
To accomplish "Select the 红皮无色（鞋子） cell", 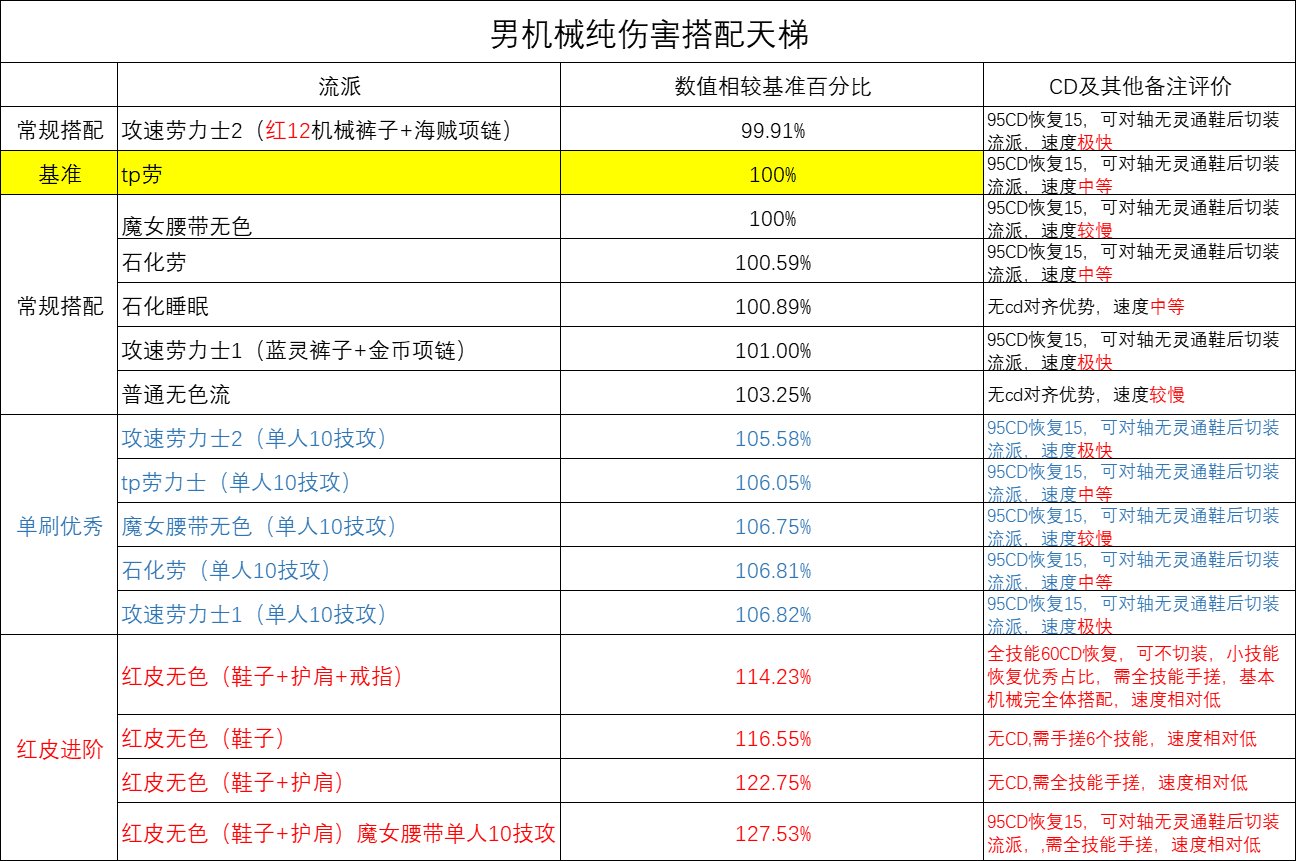I will click(339, 737).
